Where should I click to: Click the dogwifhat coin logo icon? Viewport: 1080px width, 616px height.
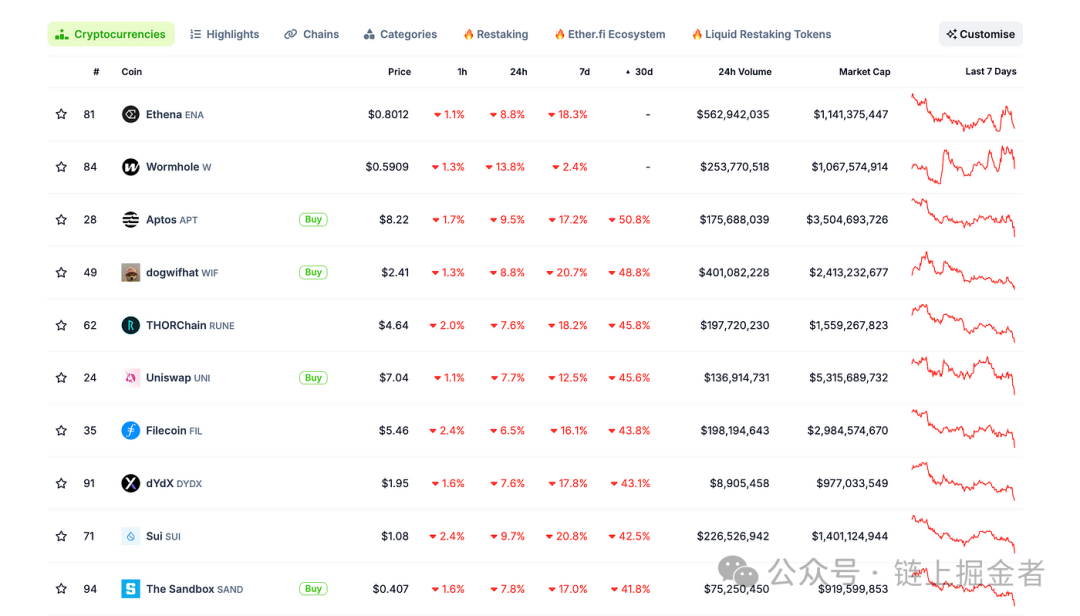[x=130, y=273]
